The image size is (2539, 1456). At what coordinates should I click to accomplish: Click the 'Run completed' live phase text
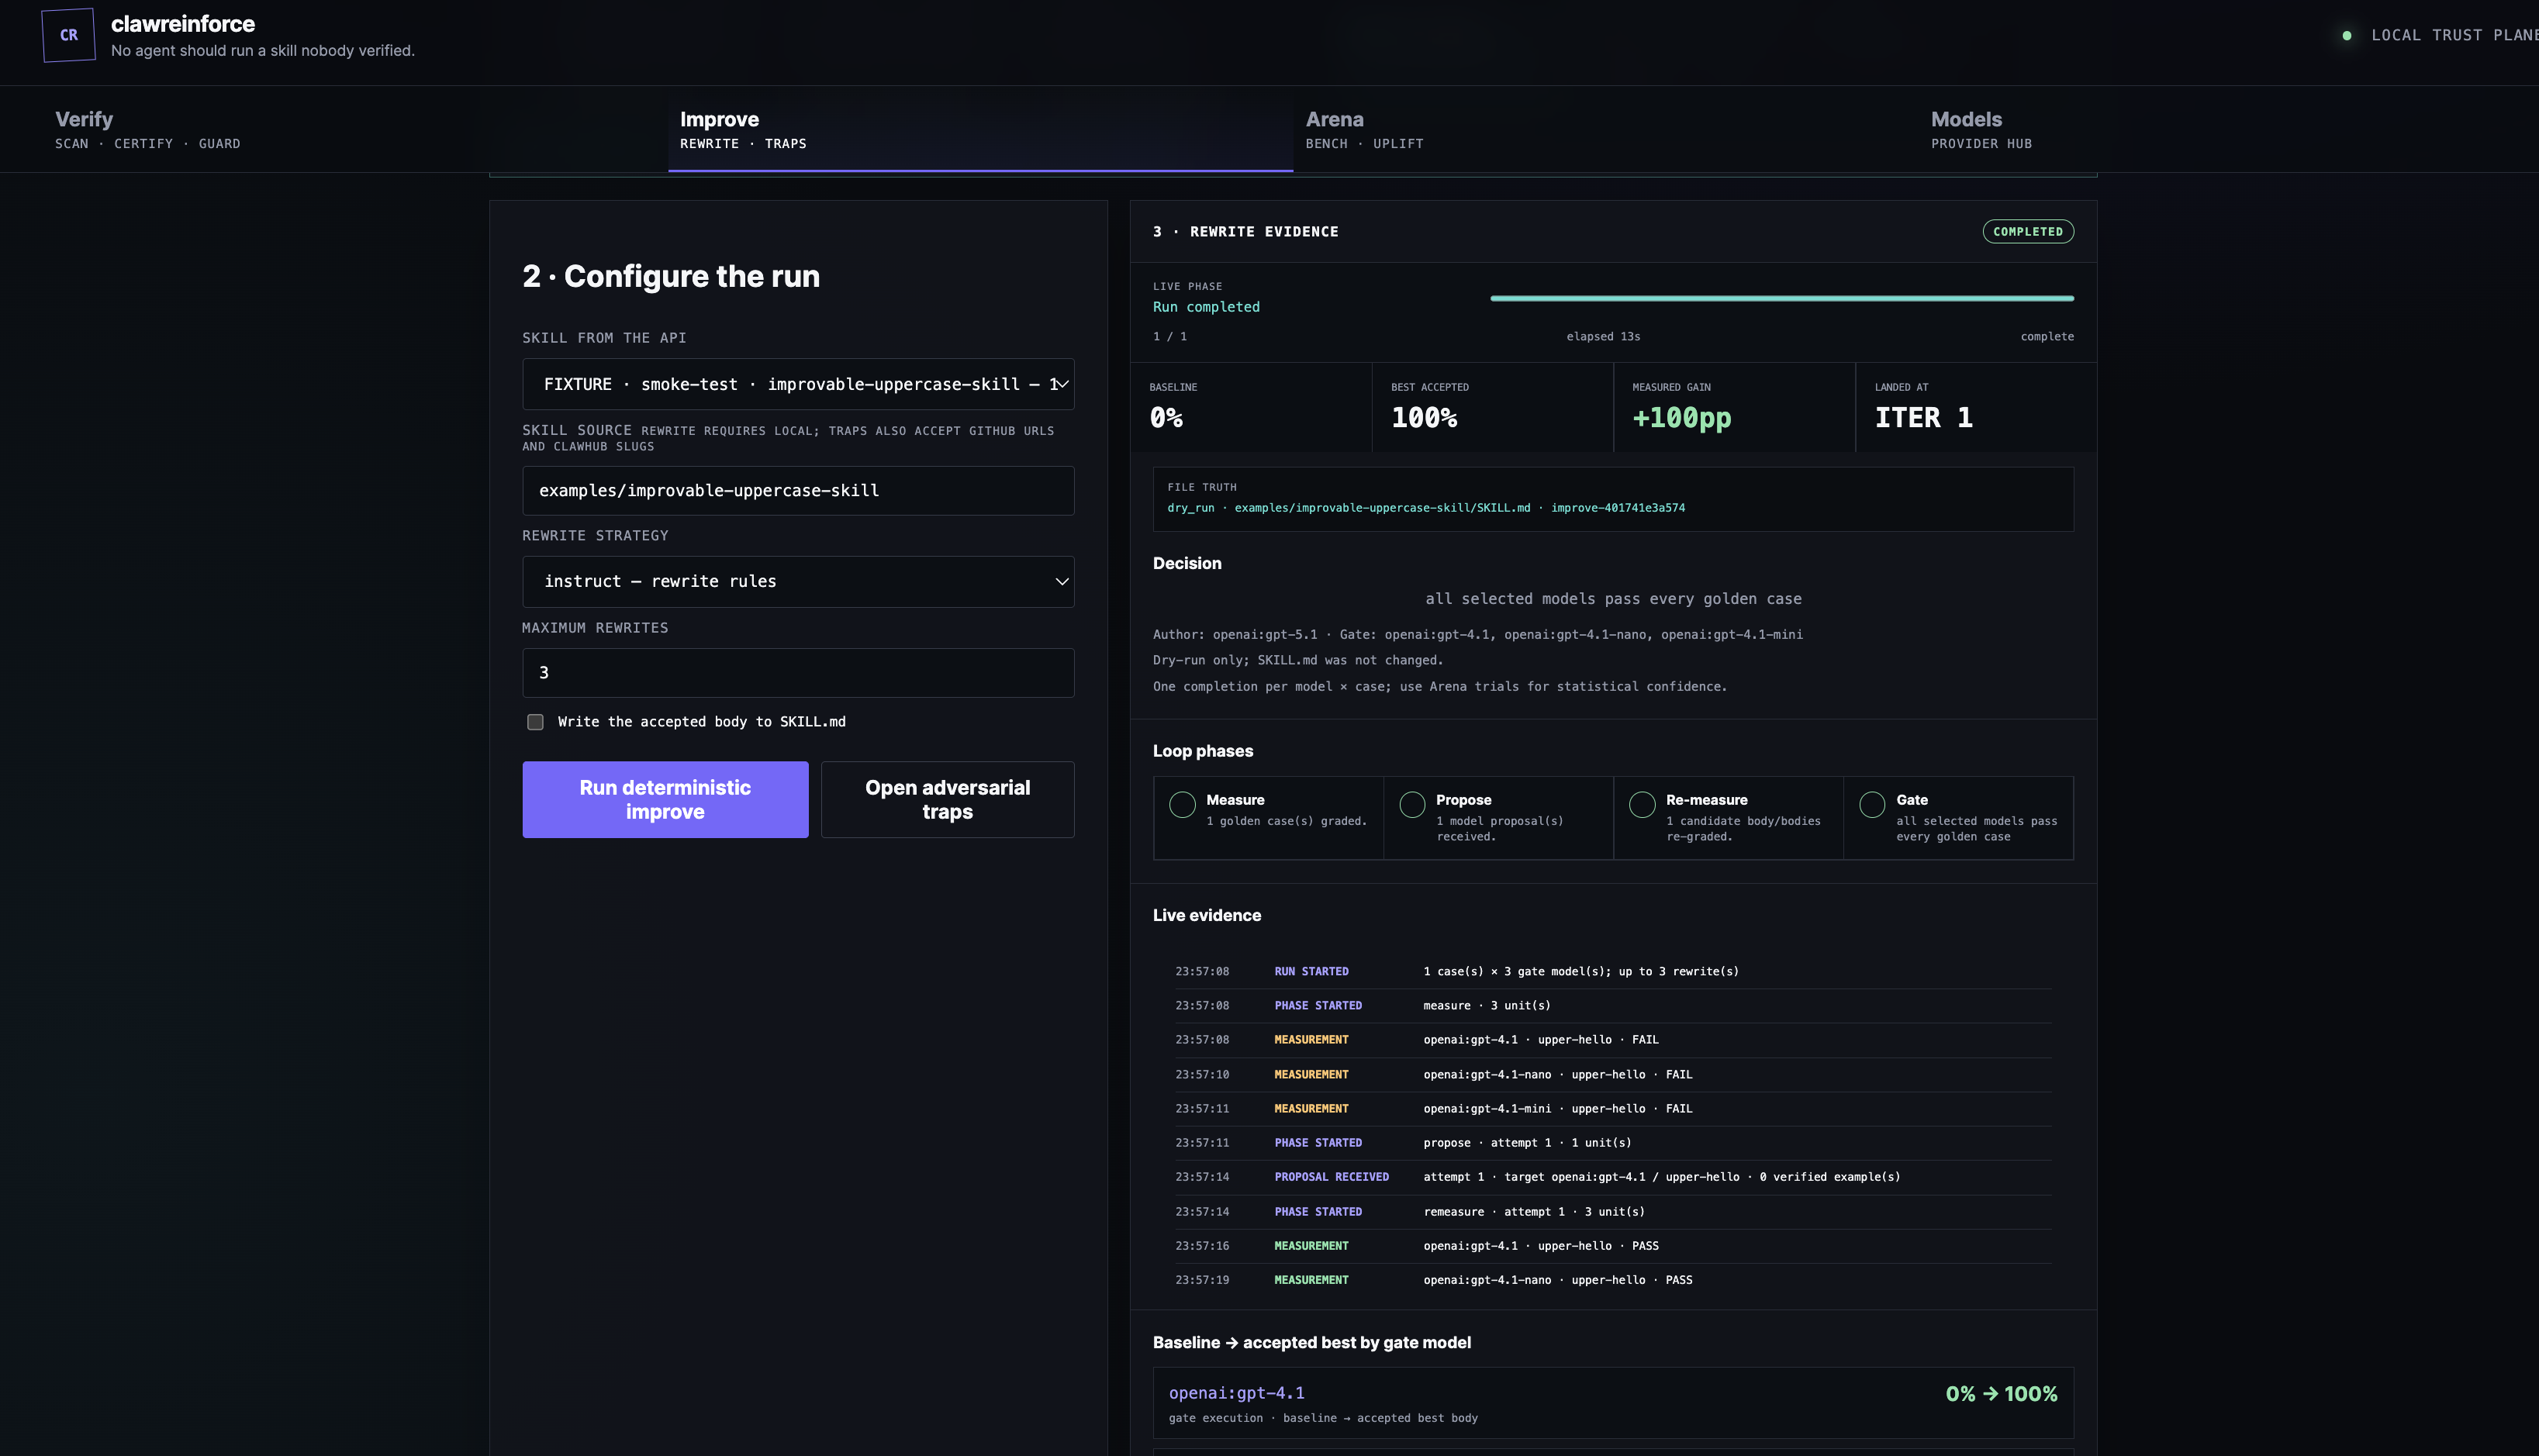[1206, 307]
